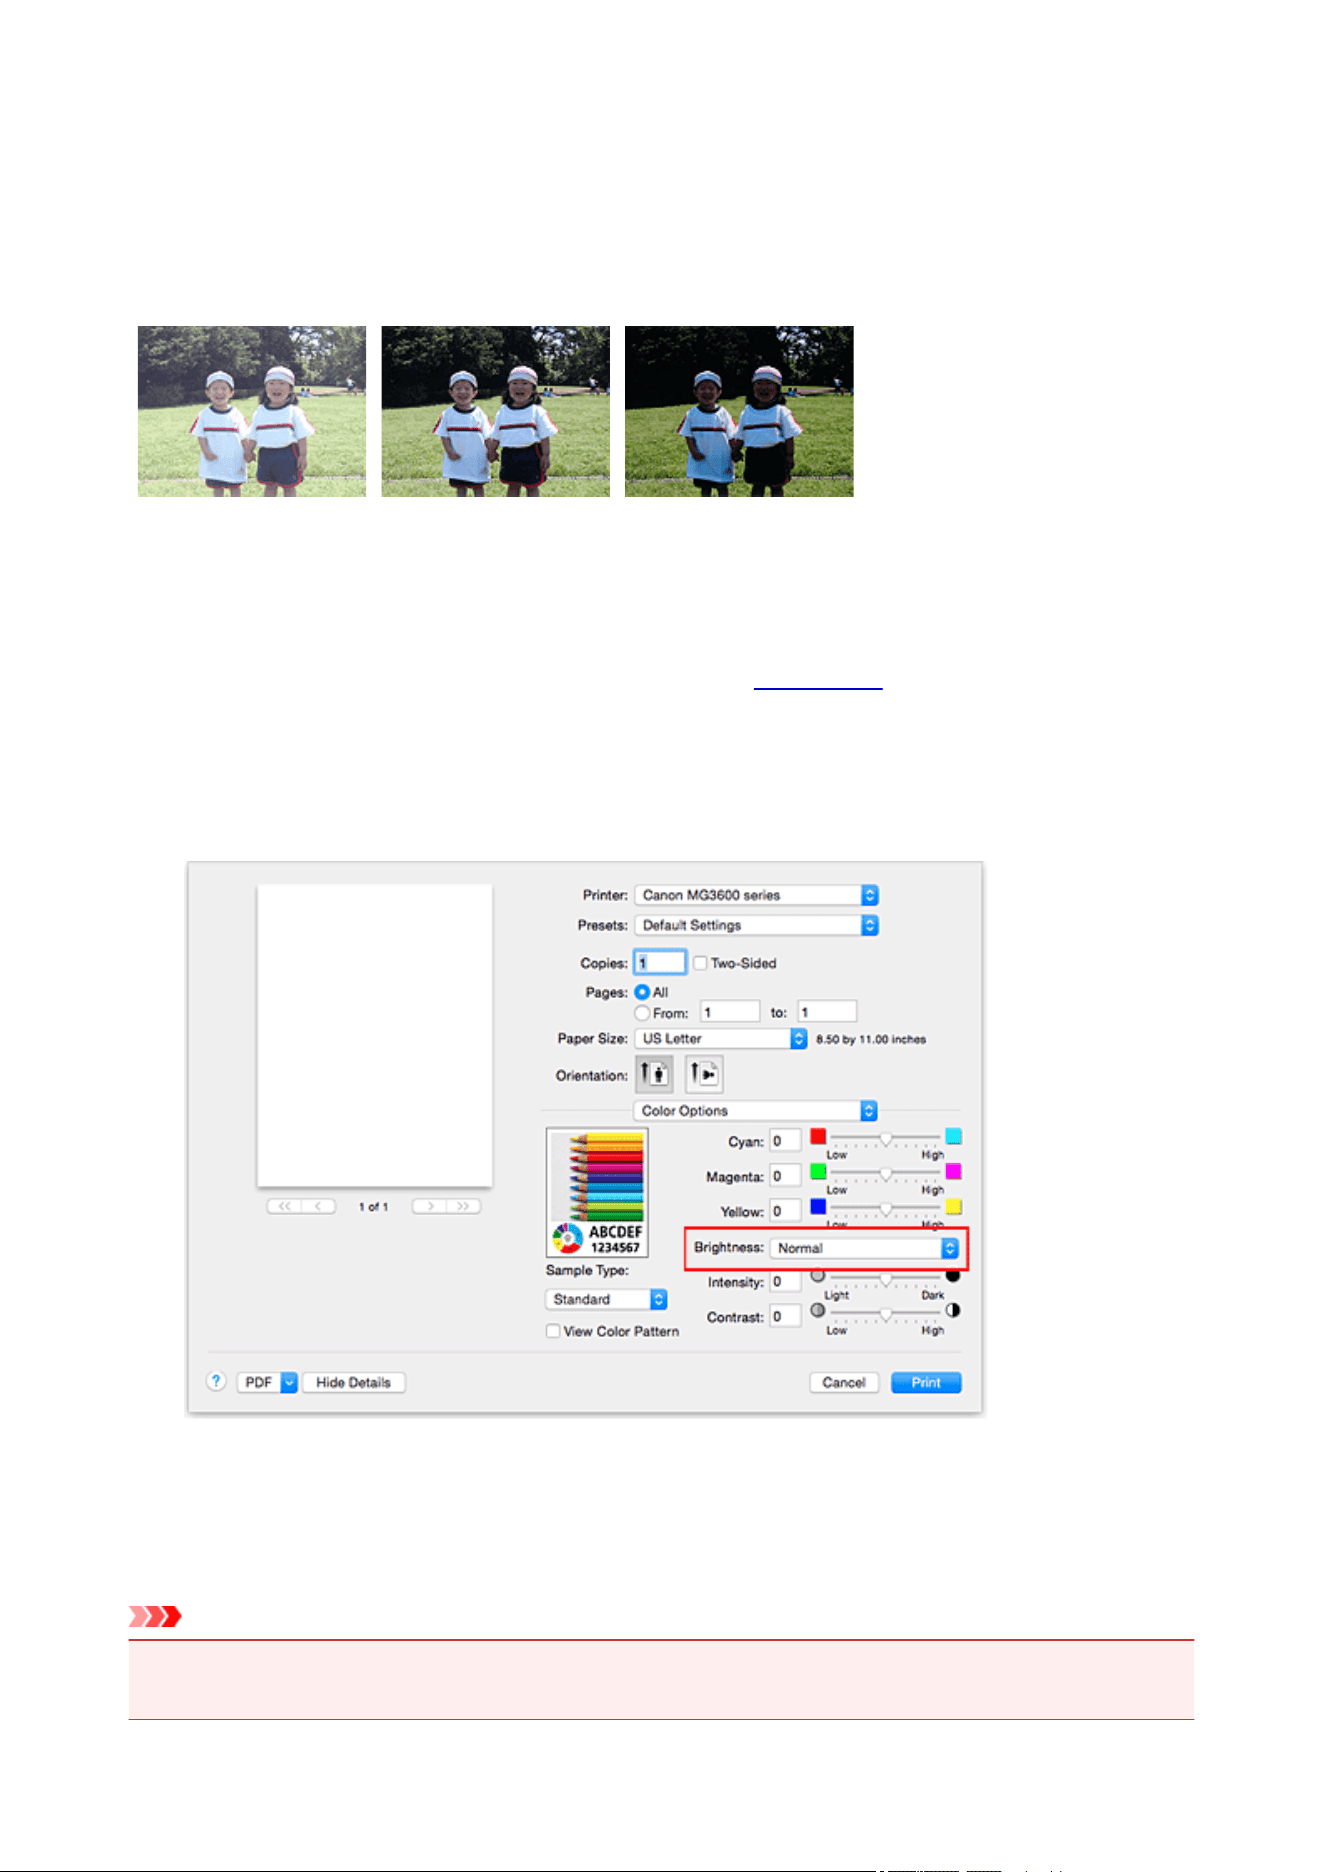Enable View Color Pattern checkbox
The image size is (1324, 1872).
tap(553, 1331)
